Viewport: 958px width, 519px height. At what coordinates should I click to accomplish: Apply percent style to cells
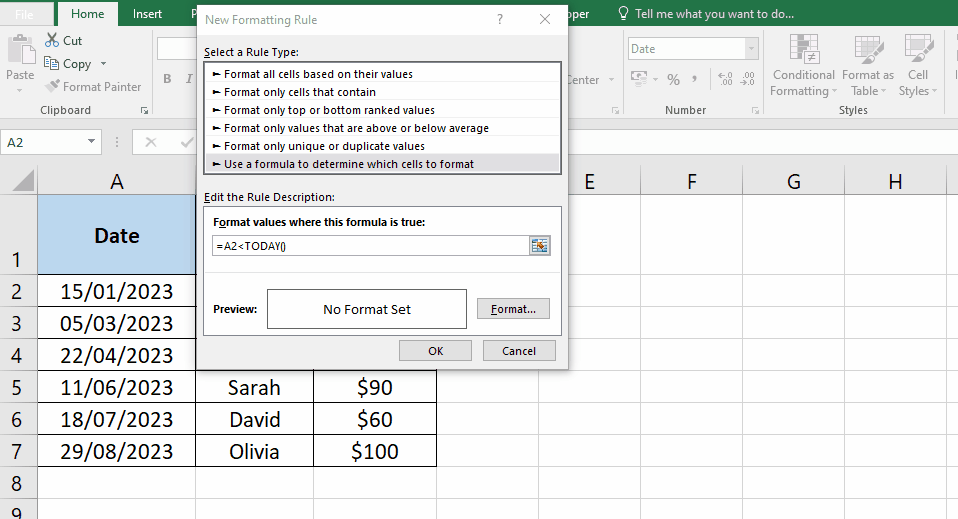[673, 79]
